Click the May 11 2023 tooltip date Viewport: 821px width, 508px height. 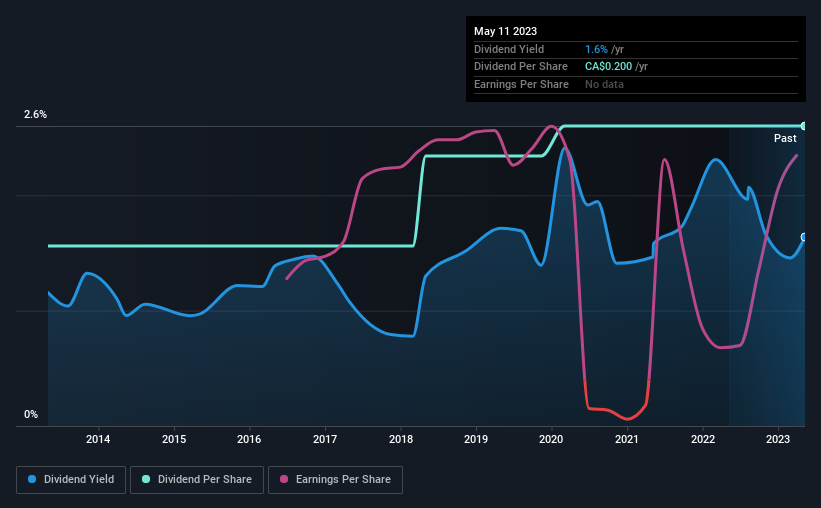point(505,31)
